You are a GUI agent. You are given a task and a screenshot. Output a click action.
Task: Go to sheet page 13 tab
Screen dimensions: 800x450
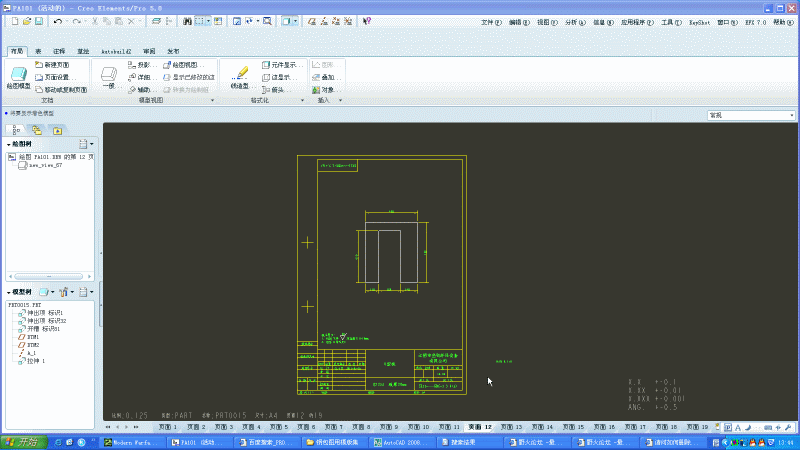(x=511, y=427)
